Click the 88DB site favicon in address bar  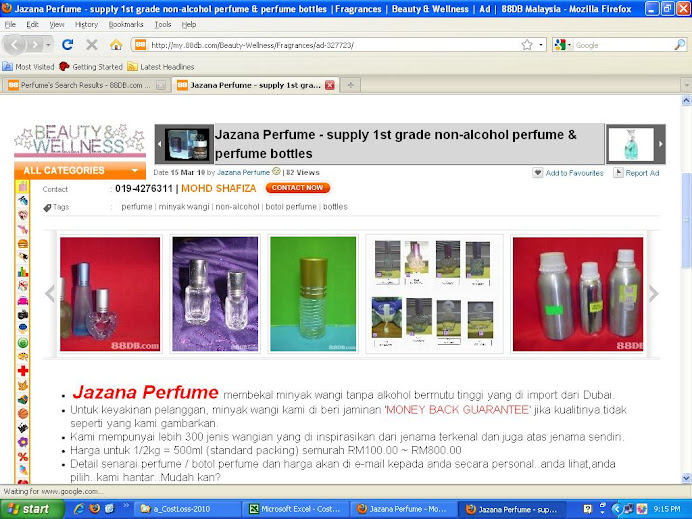coord(140,45)
